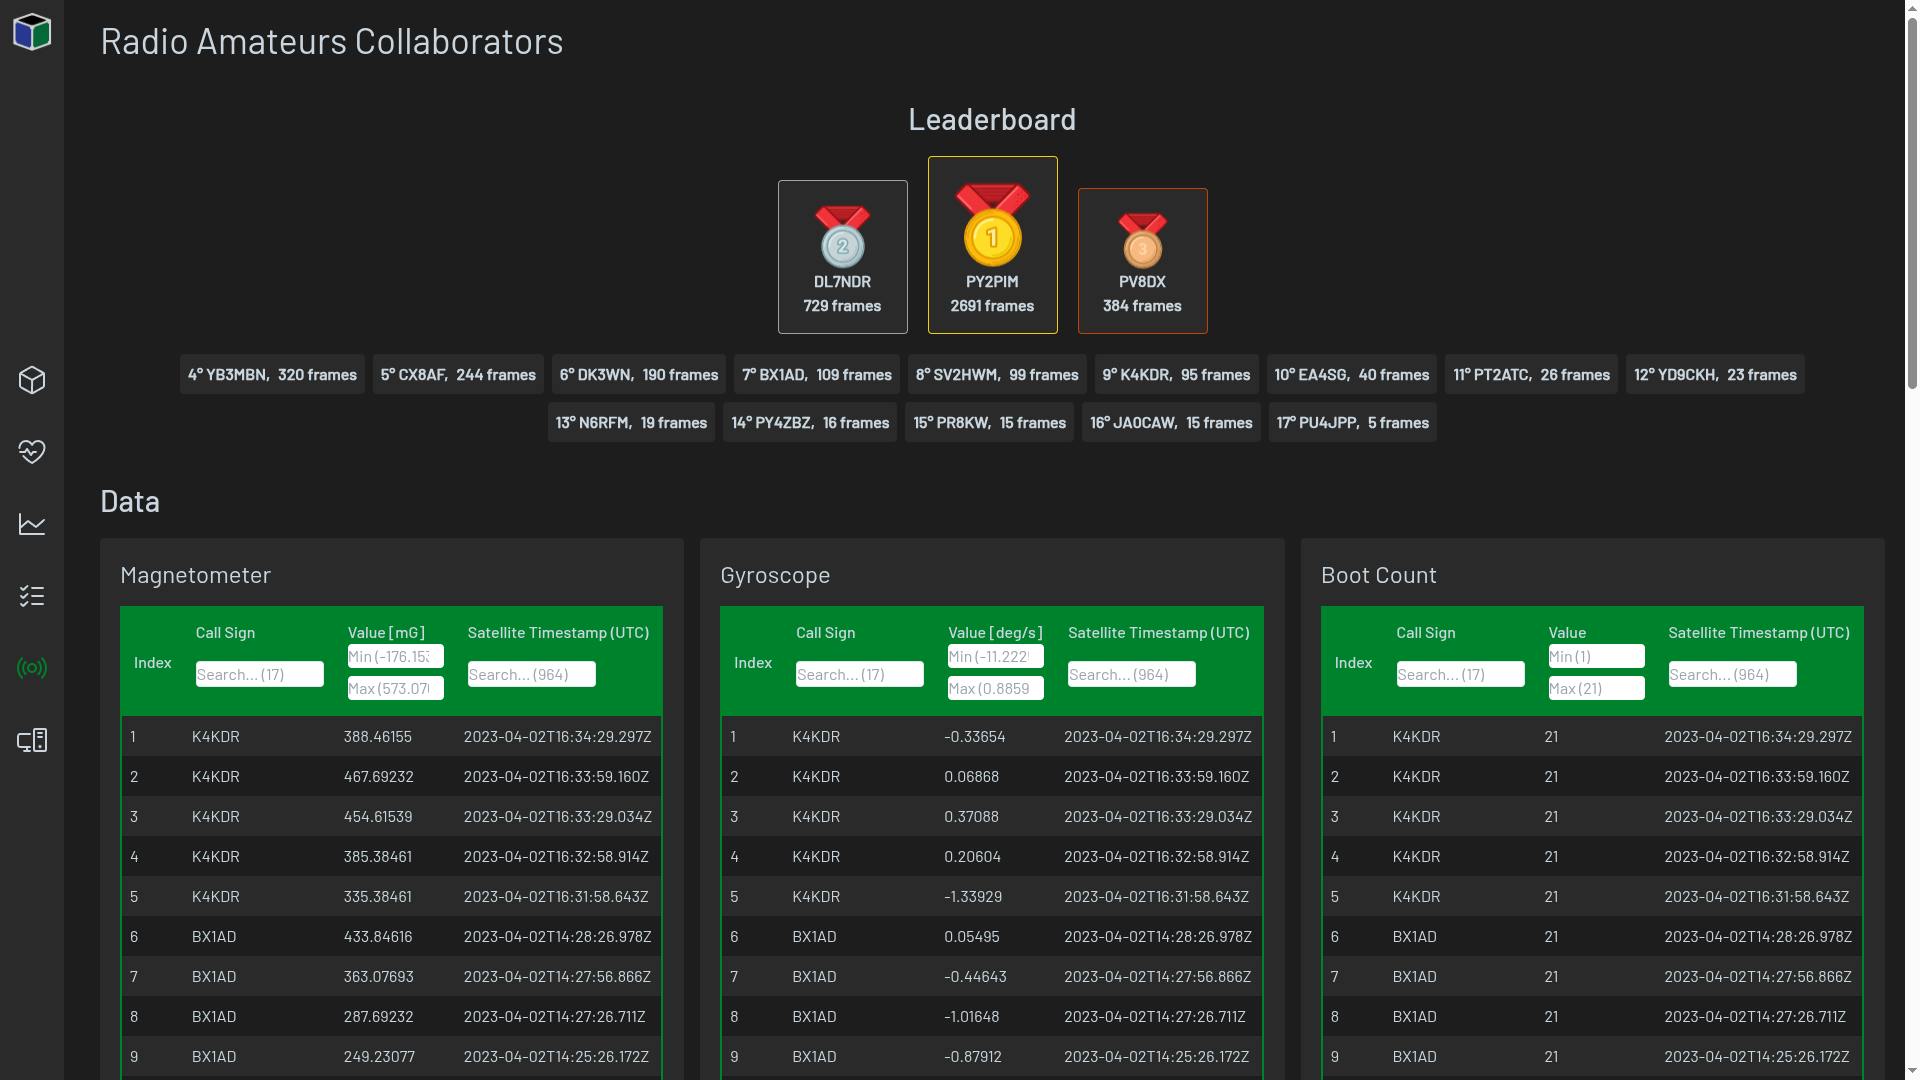The width and height of the screenshot is (1920, 1080).
Task: Click Gyroscope Max value filter field
Action: (995, 688)
